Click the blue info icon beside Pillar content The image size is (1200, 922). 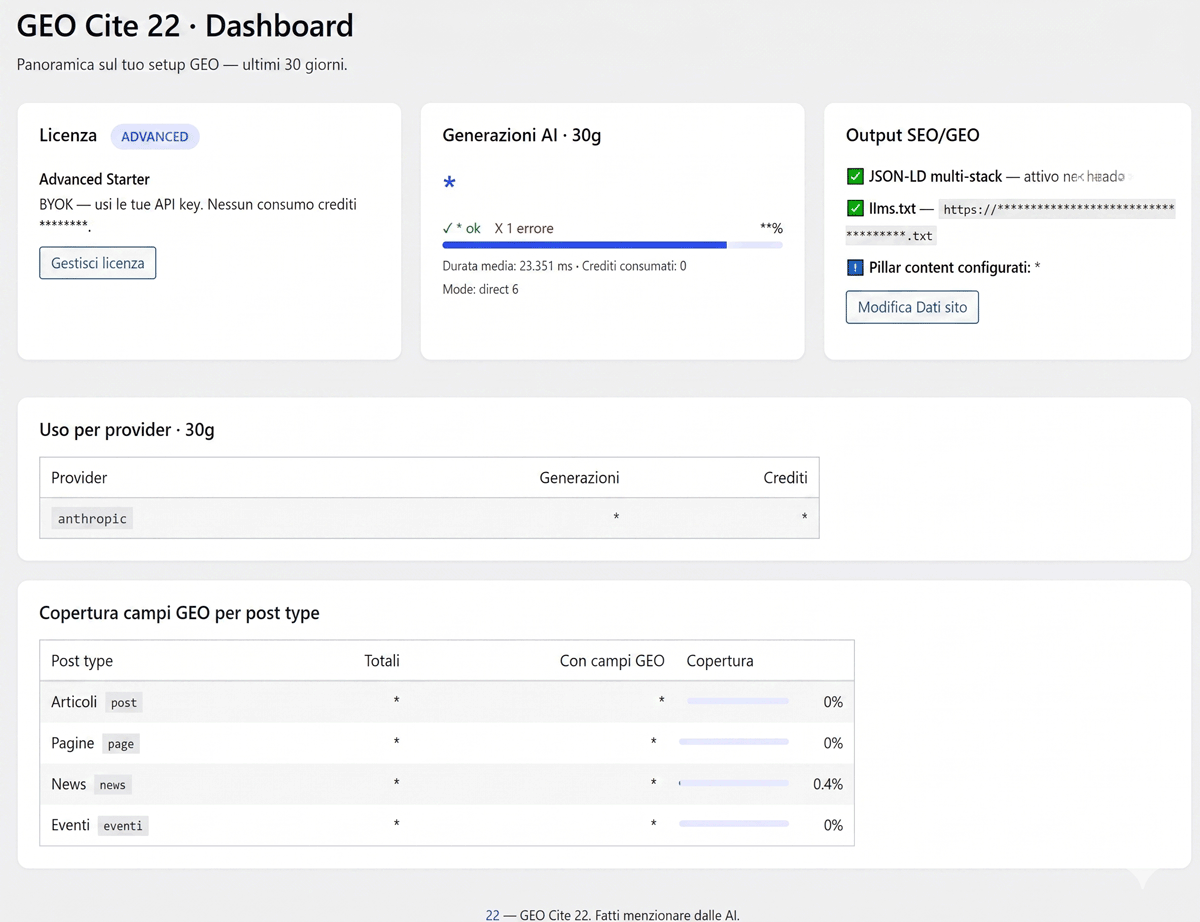(x=855, y=267)
